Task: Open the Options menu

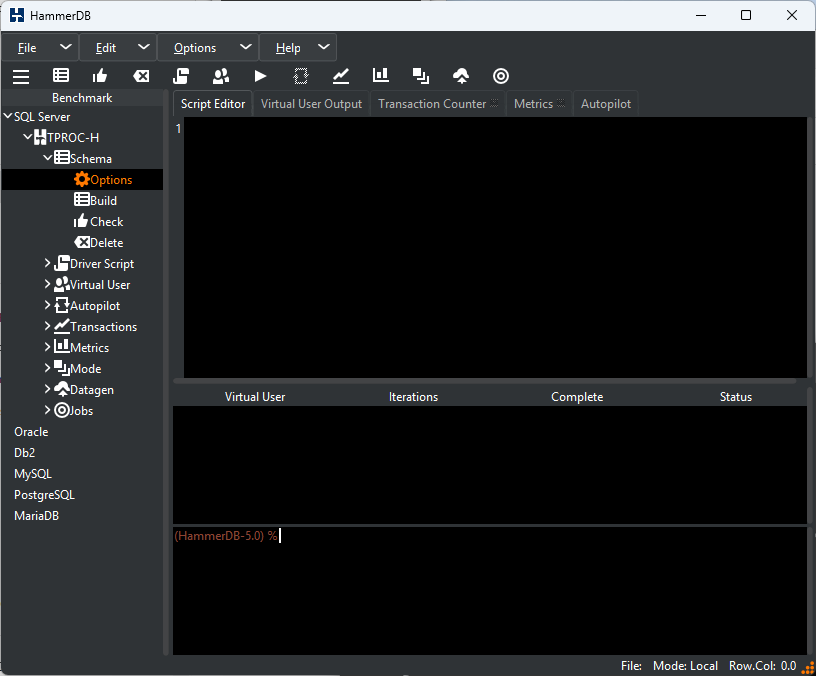Action: click(208, 48)
